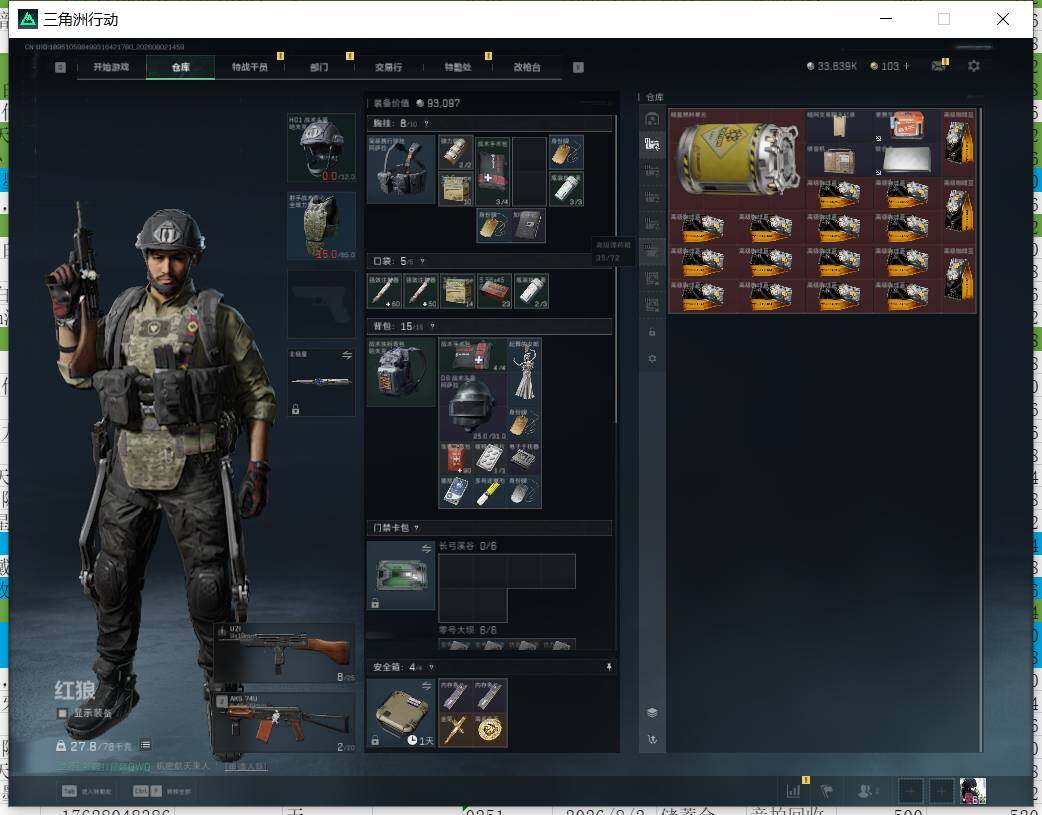Pin the 安全箱 section with pin icon

tap(609, 667)
